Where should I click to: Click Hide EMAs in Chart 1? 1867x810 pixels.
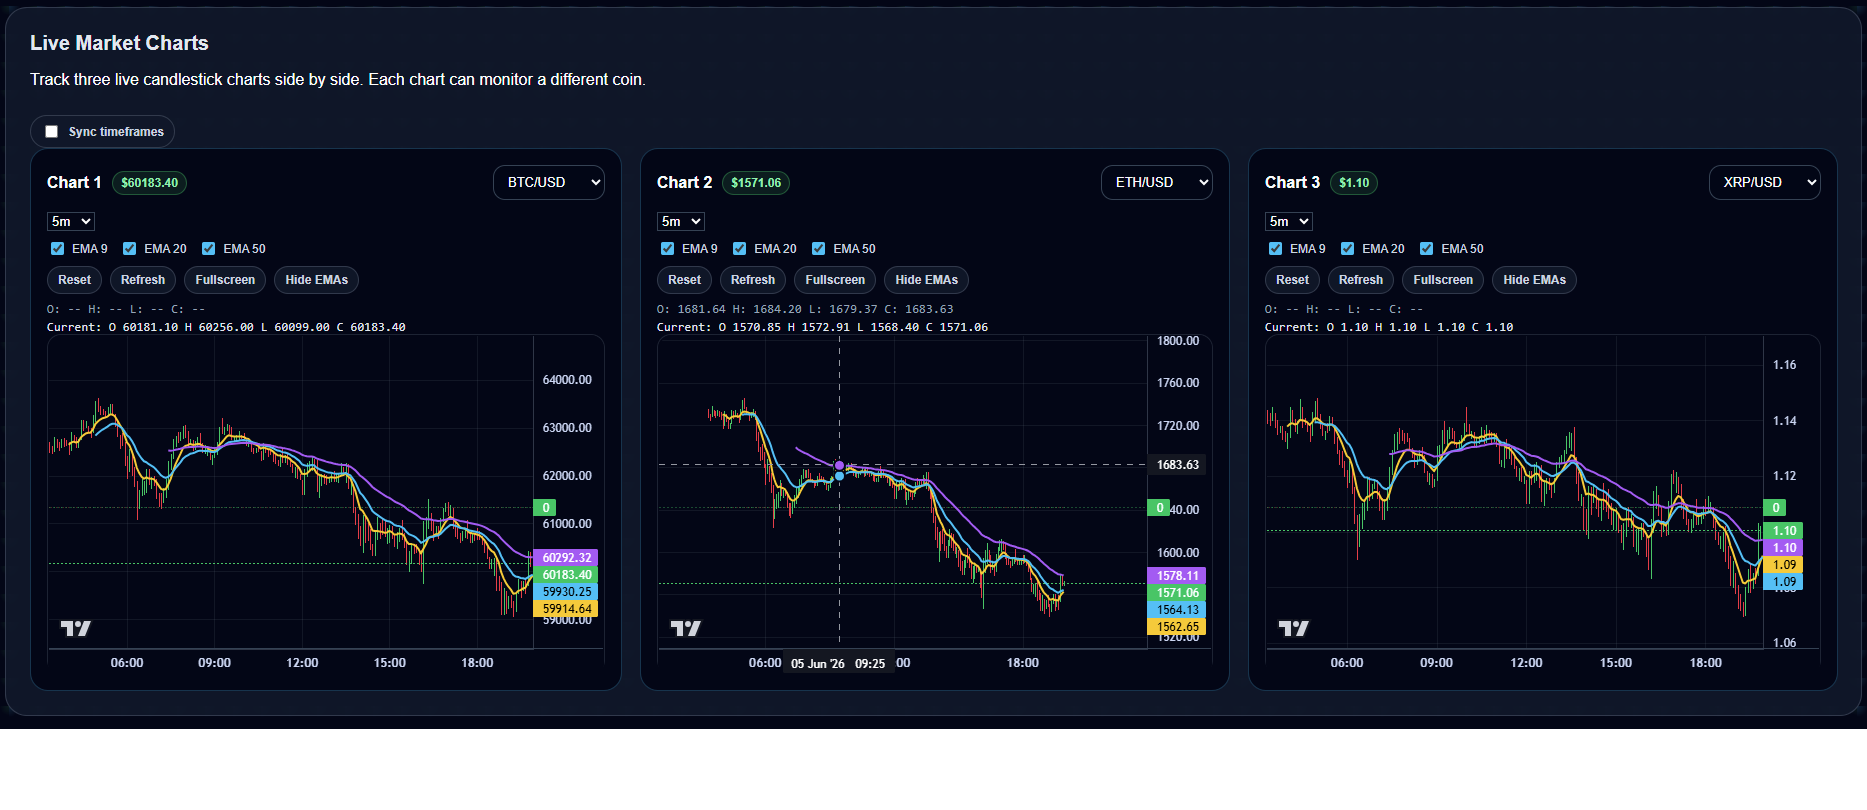pos(316,280)
